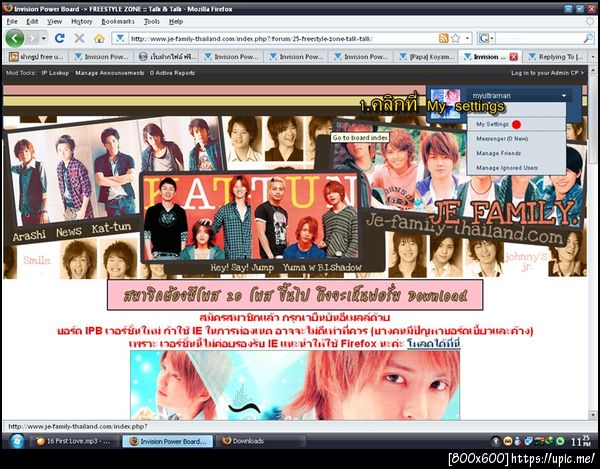The height and width of the screenshot is (469, 600).
Task: Open the list-all-tabs dropdown arrow
Action: 593,57
